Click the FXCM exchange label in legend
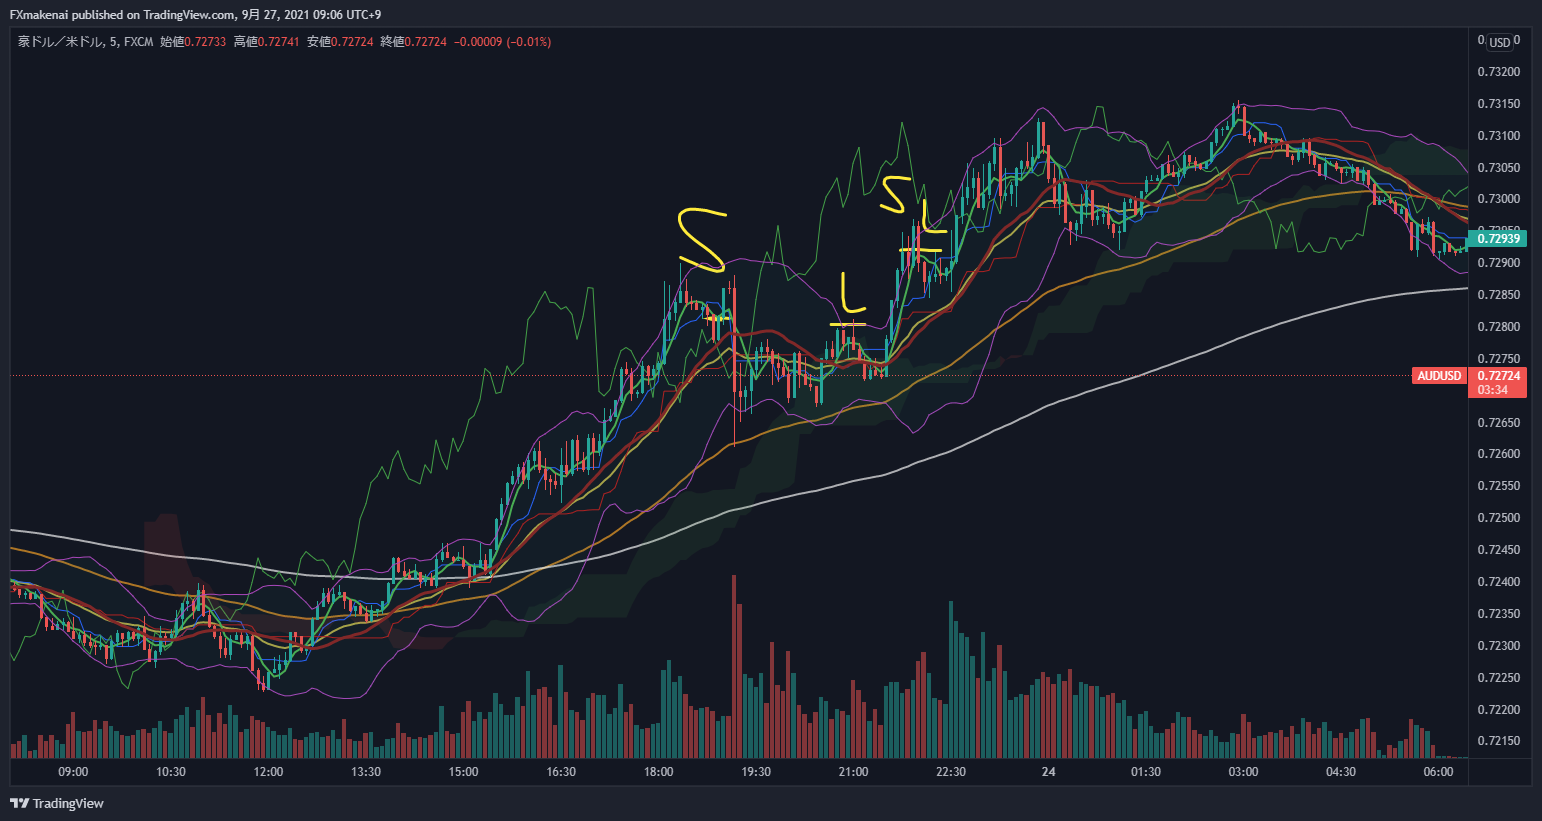Viewport: 1542px width, 821px height. click(x=138, y=42)
